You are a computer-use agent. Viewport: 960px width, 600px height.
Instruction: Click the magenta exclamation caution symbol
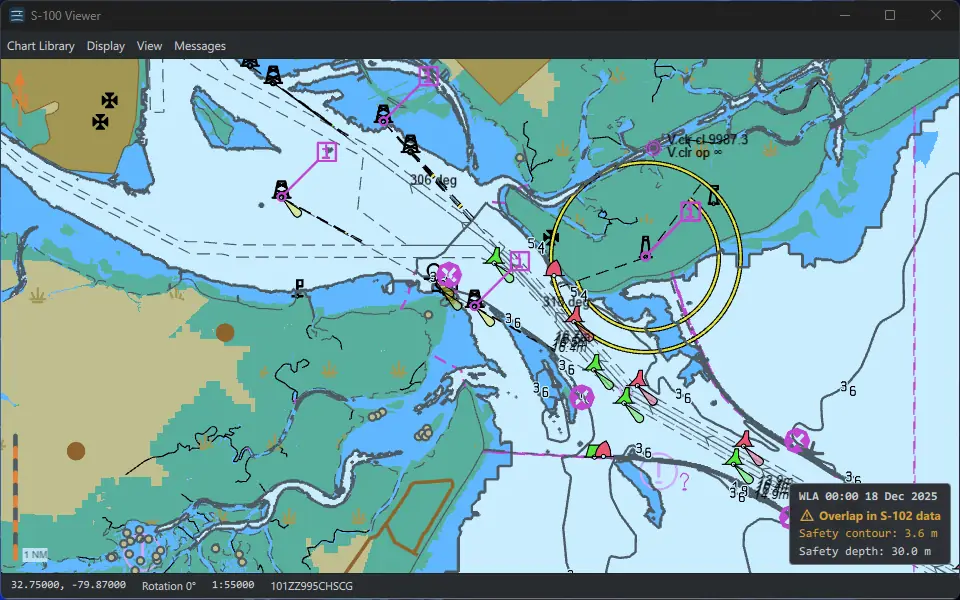coord(658,471)
